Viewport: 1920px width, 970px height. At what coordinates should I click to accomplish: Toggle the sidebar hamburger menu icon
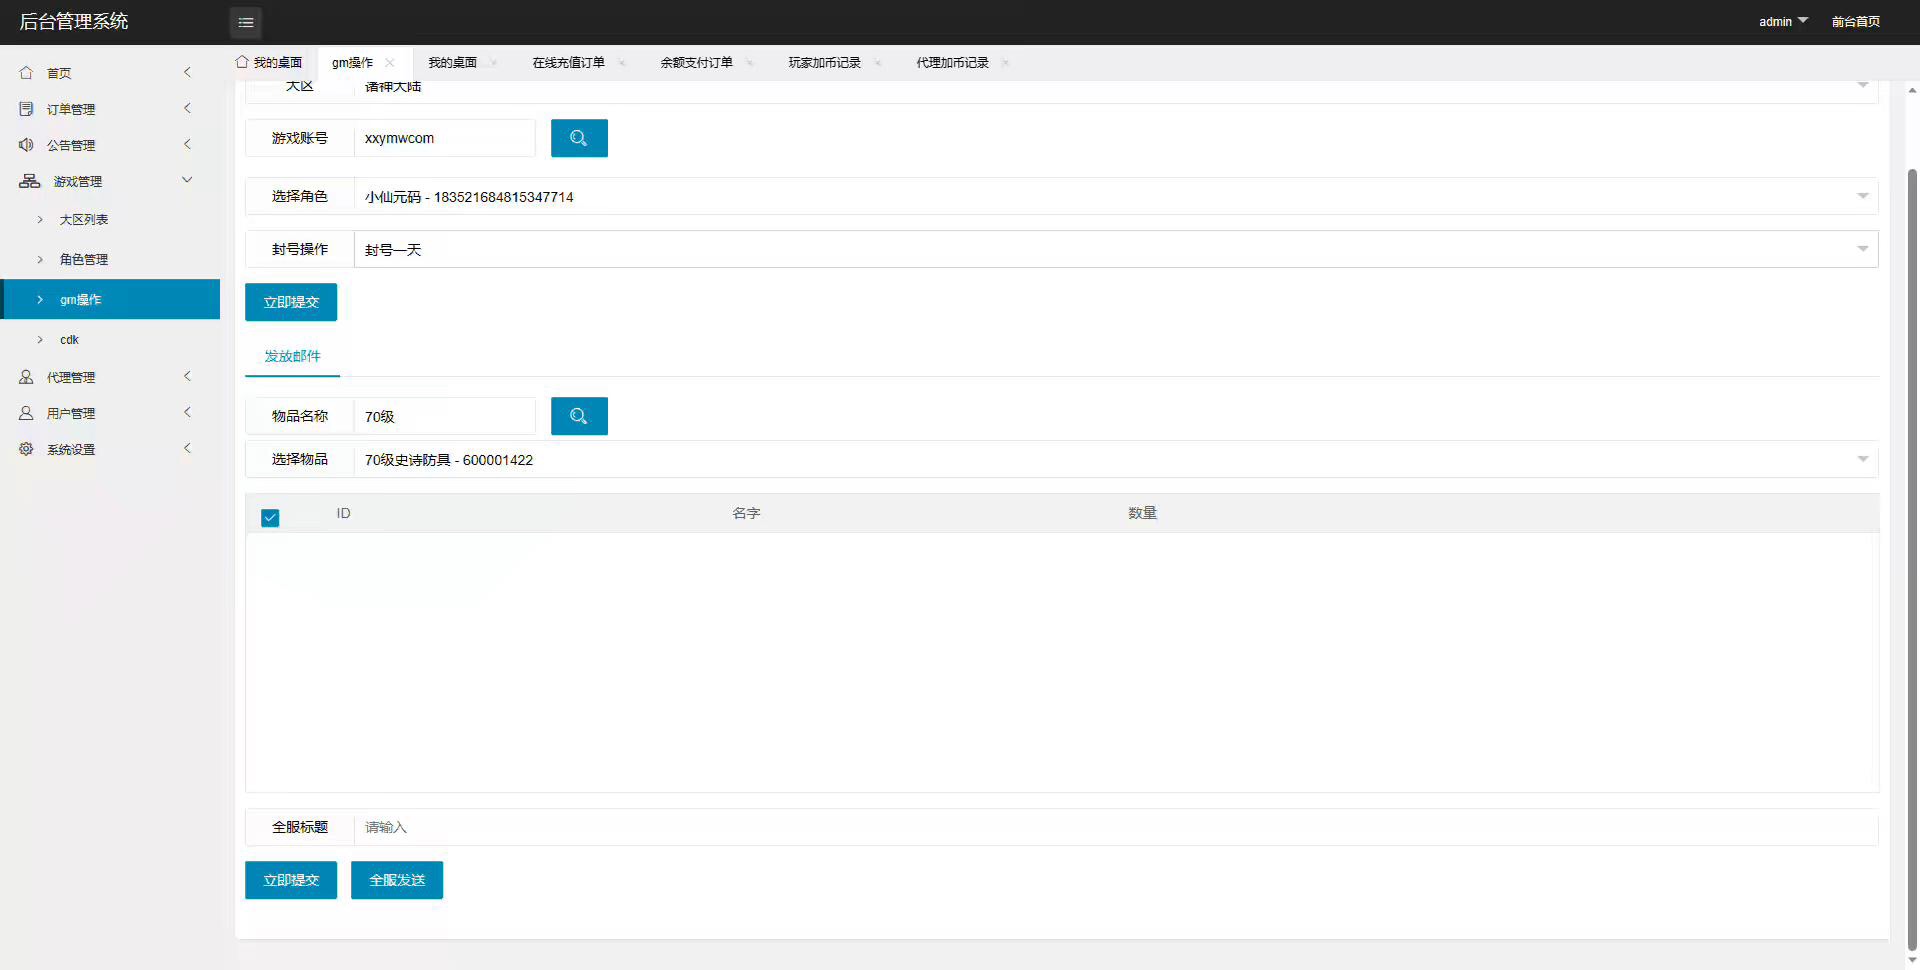click(x=246, y=22)
